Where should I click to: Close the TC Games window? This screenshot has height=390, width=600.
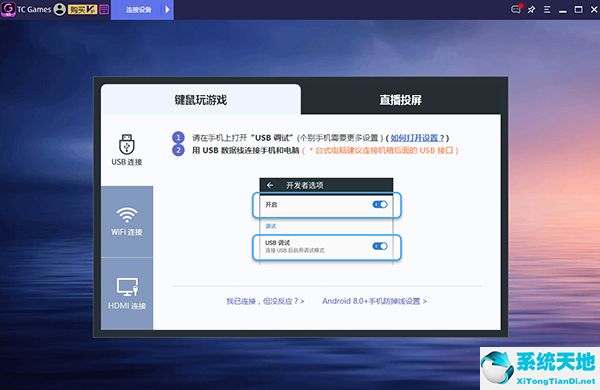594,10
